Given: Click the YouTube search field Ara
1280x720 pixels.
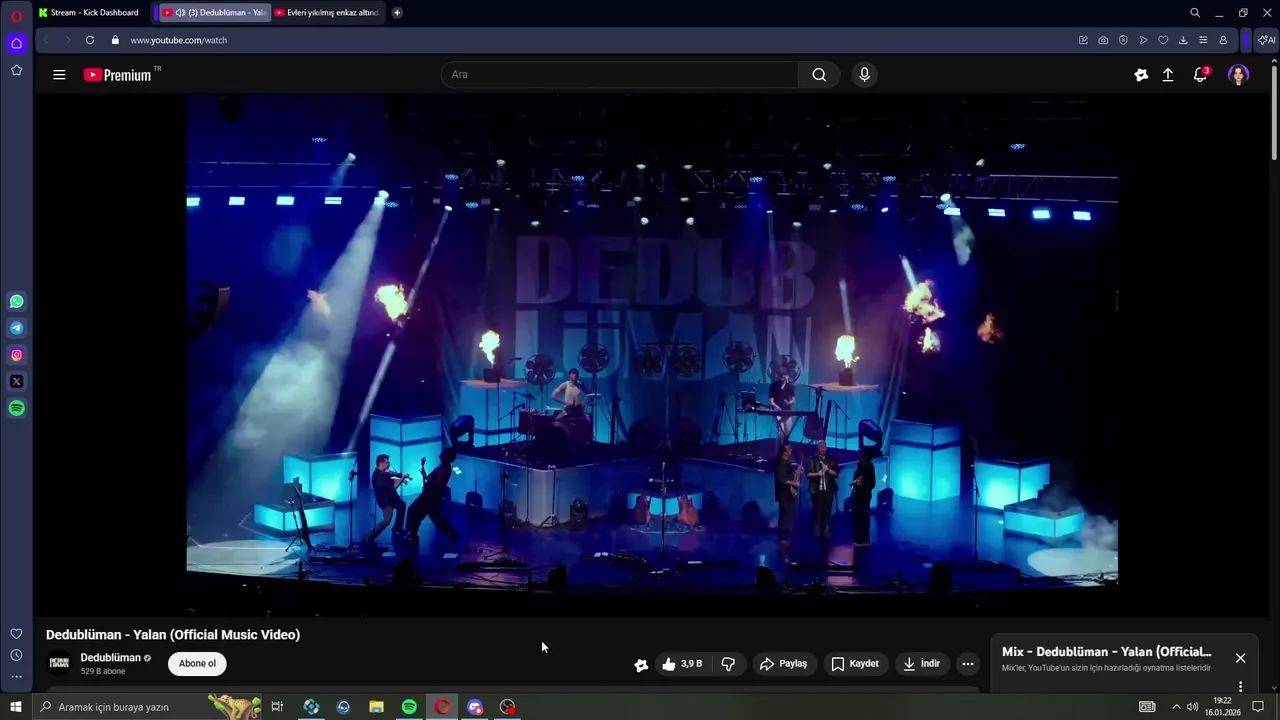Looking at the screenshot, I should tap(620, 74).
